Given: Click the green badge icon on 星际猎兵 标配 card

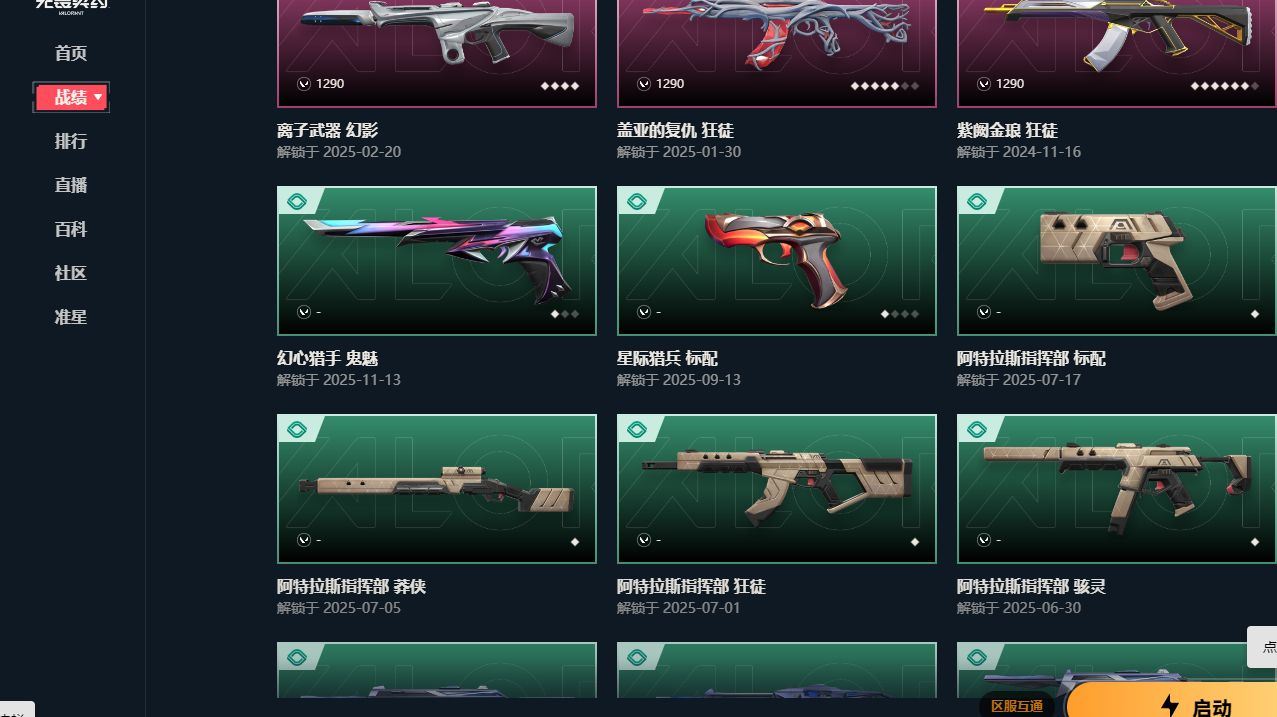Looking at the screenshot, I should pos(637,202).
